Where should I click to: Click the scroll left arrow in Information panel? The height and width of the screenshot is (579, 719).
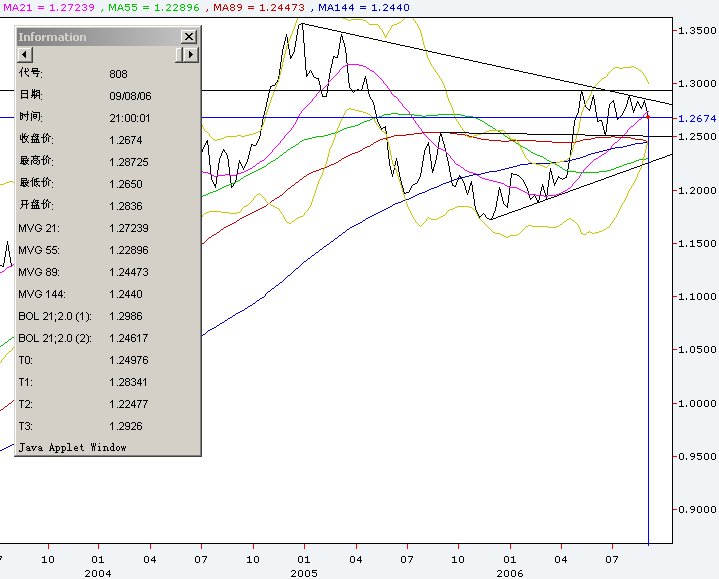coord(23,54)
